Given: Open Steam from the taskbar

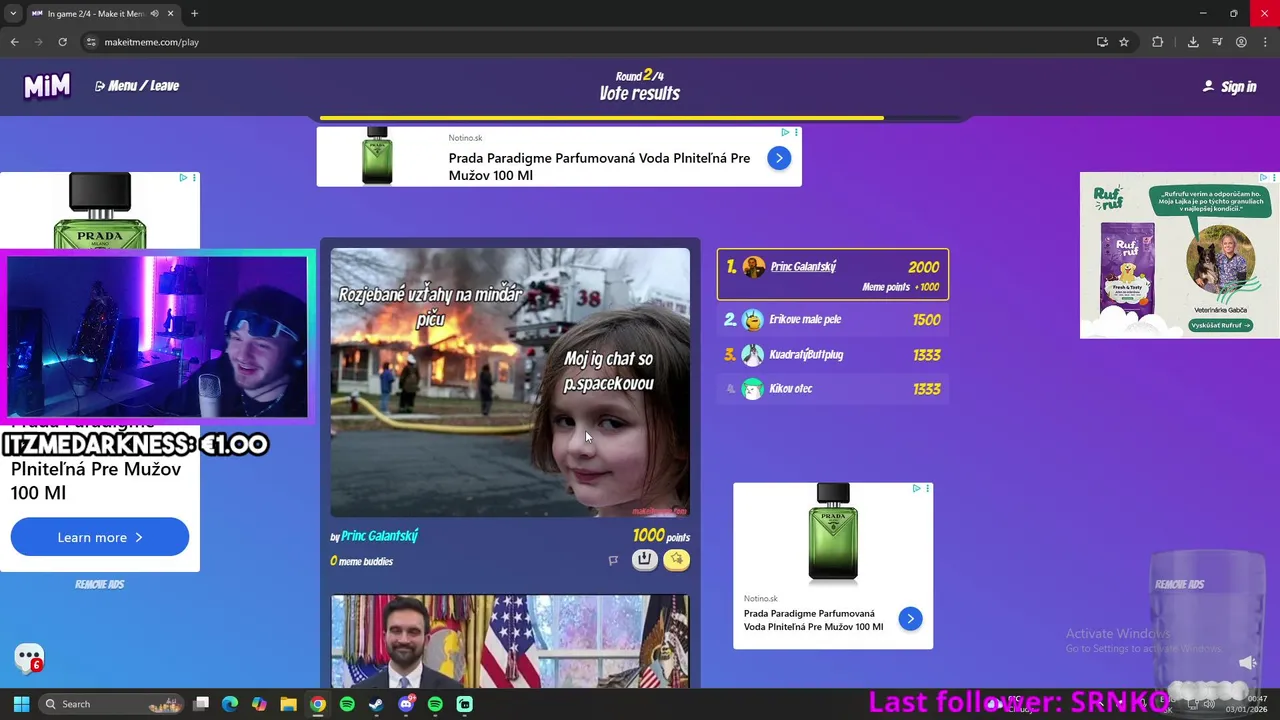Looking at the screenshot, I should (x=376, y=704).
